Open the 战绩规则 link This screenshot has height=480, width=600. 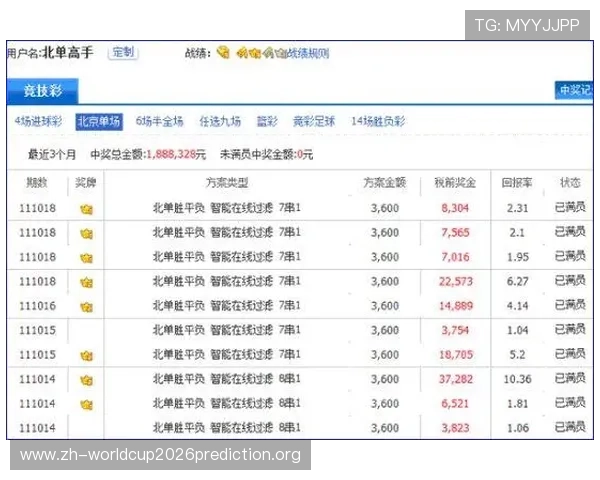[x=308, y=53]
